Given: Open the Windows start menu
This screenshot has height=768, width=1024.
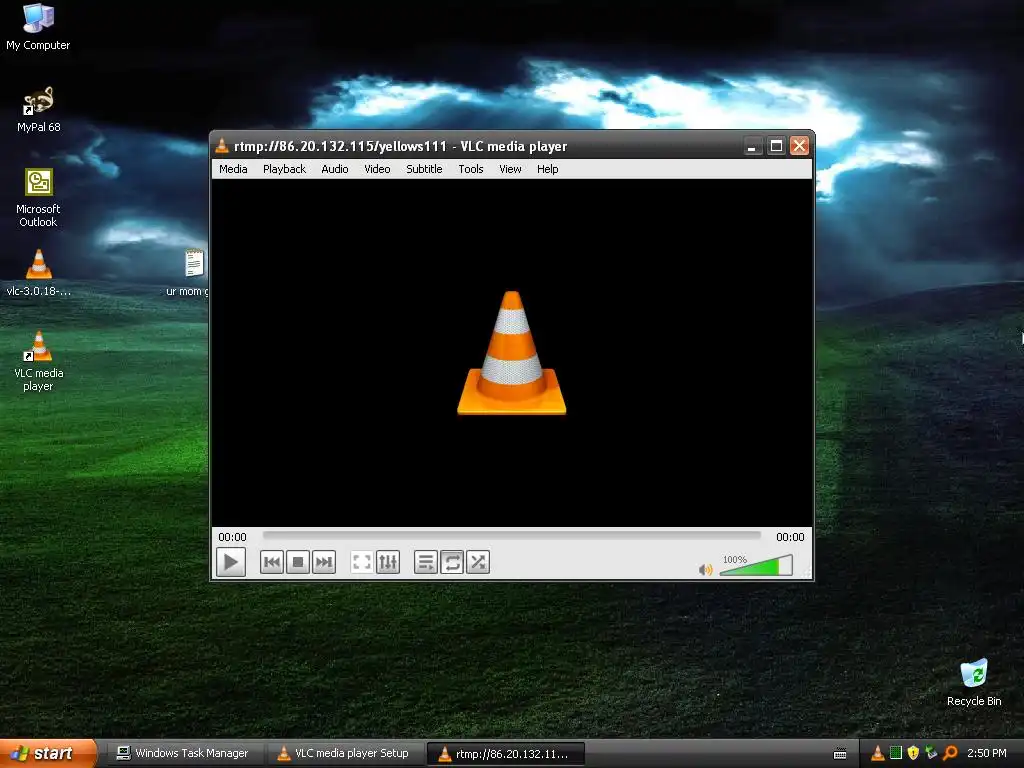Looking at the screenshot, I should [47, 754].
